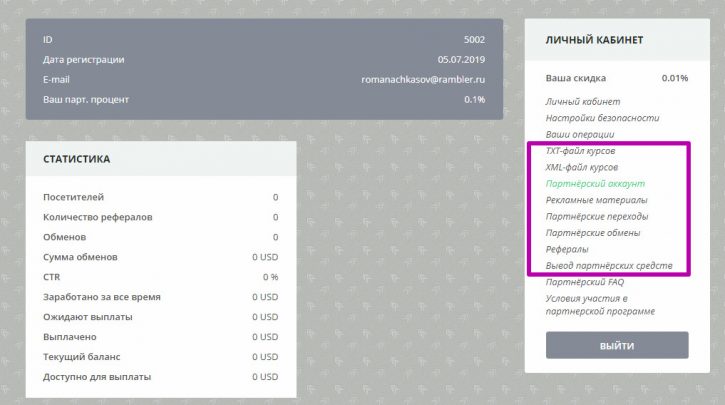The height and width of the screenshot is (405, 725).
Task: Click the СТАТИСТИКА heading
Action: 77,159
